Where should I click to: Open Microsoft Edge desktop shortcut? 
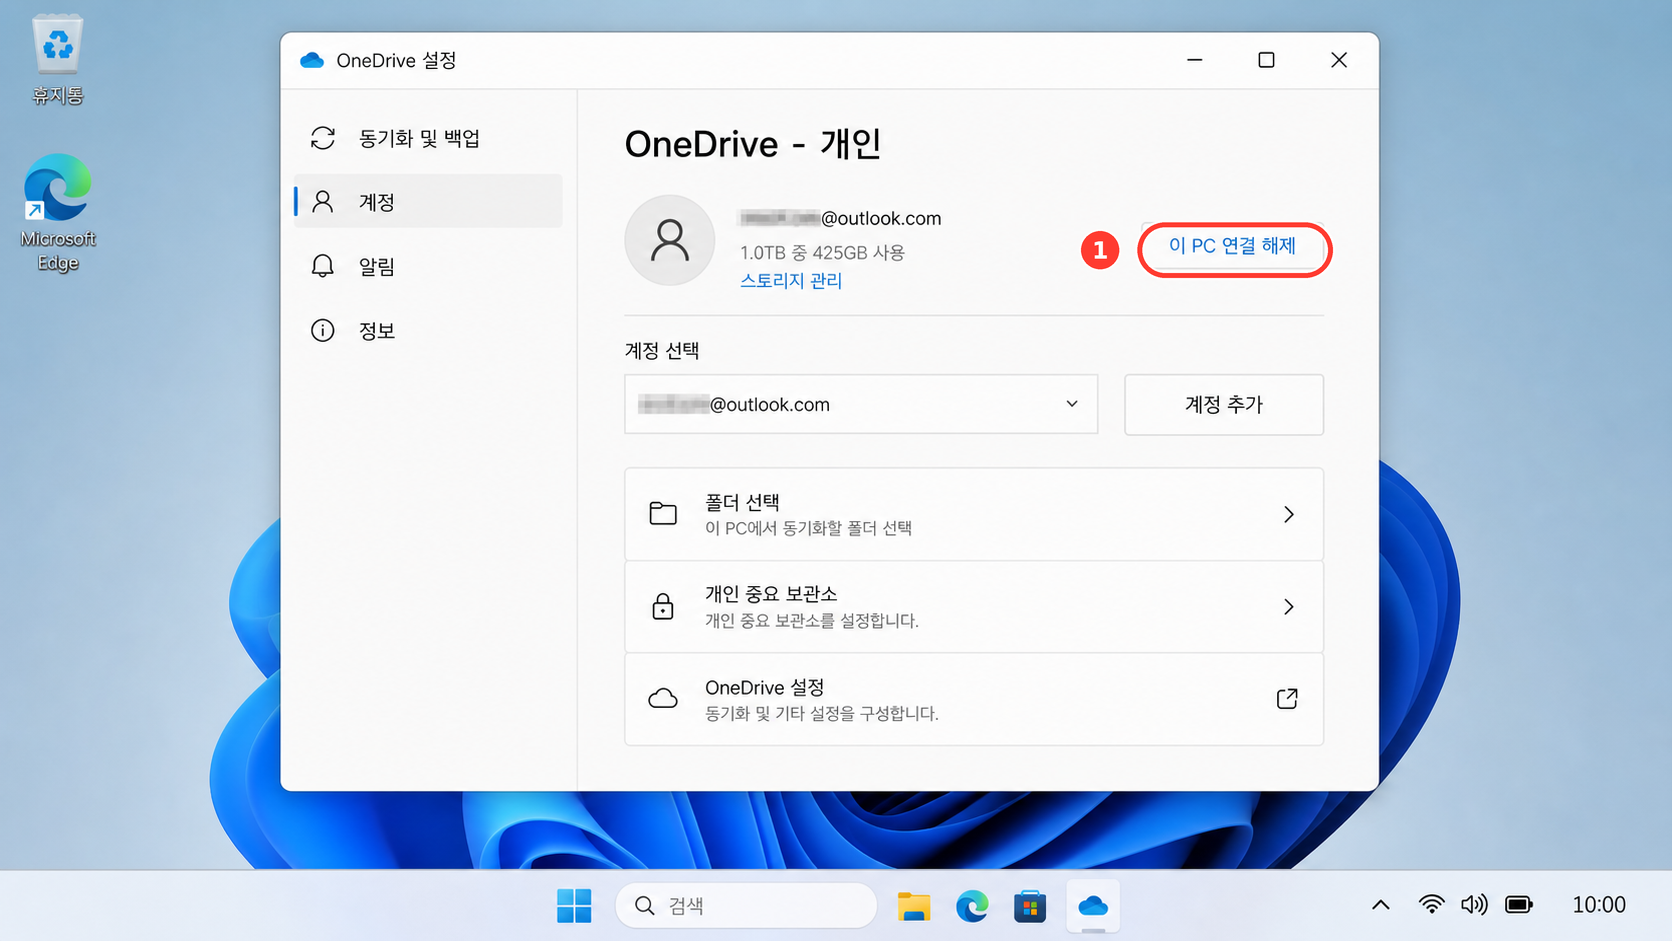tap(57, 212)
